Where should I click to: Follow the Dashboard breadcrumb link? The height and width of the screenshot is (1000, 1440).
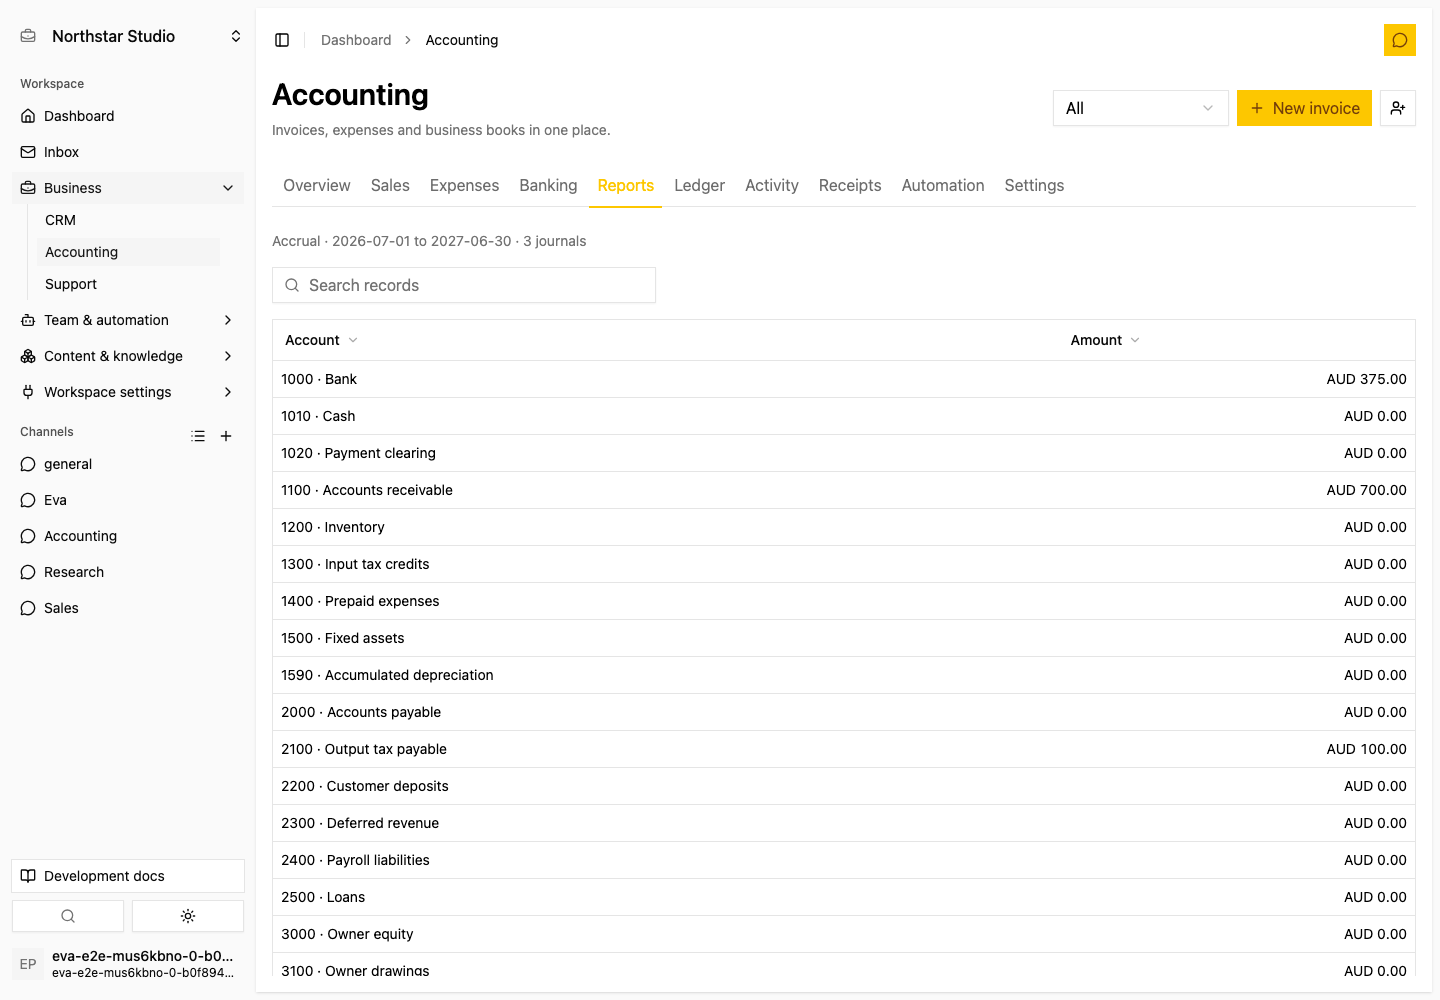356,40
